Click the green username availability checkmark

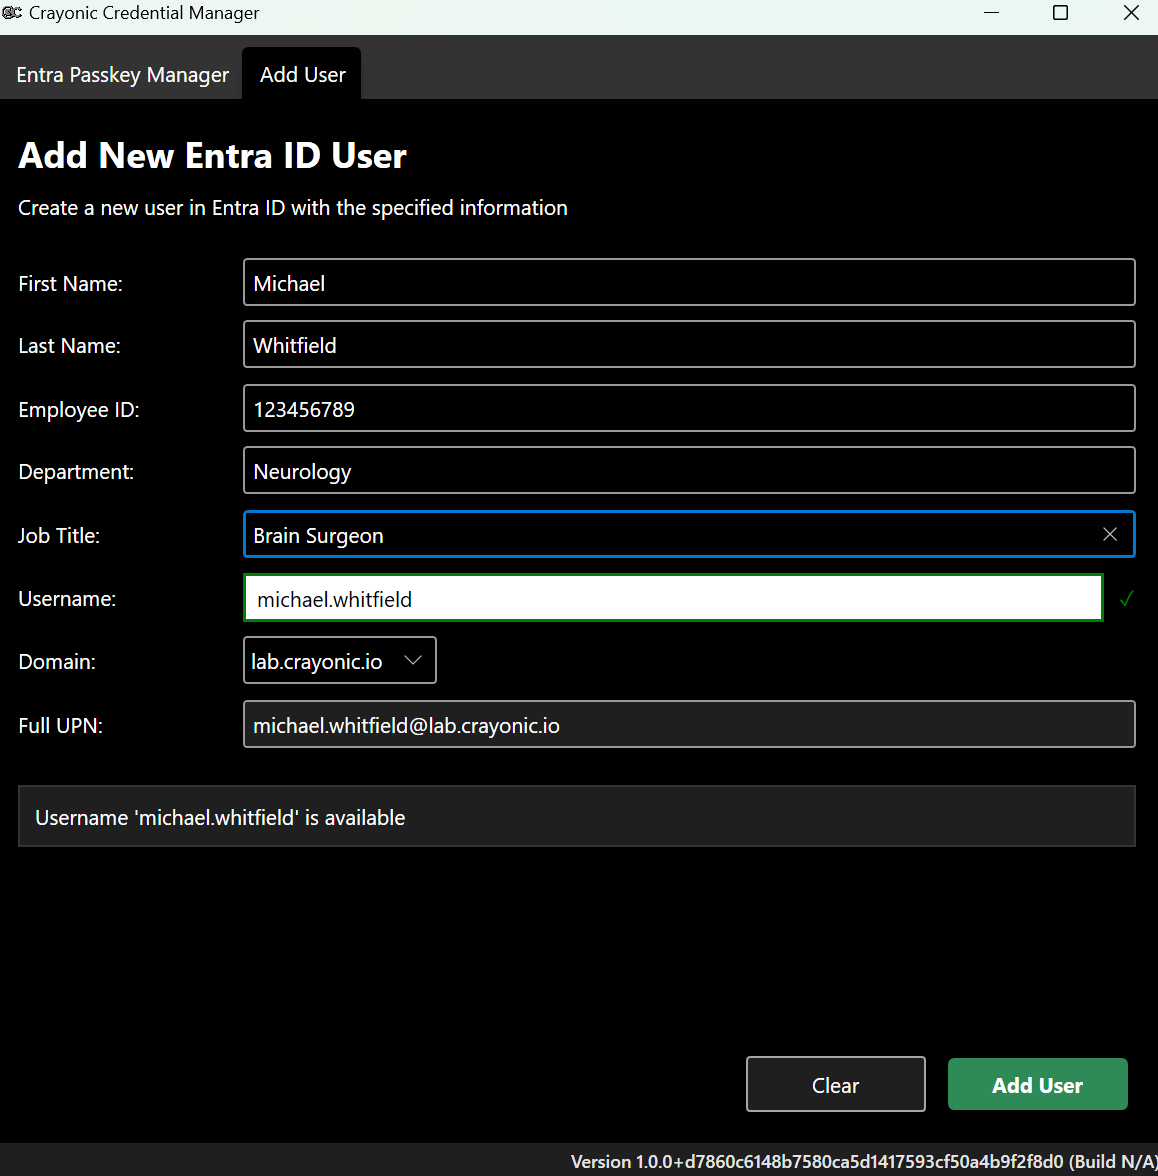coord(1126,599)
